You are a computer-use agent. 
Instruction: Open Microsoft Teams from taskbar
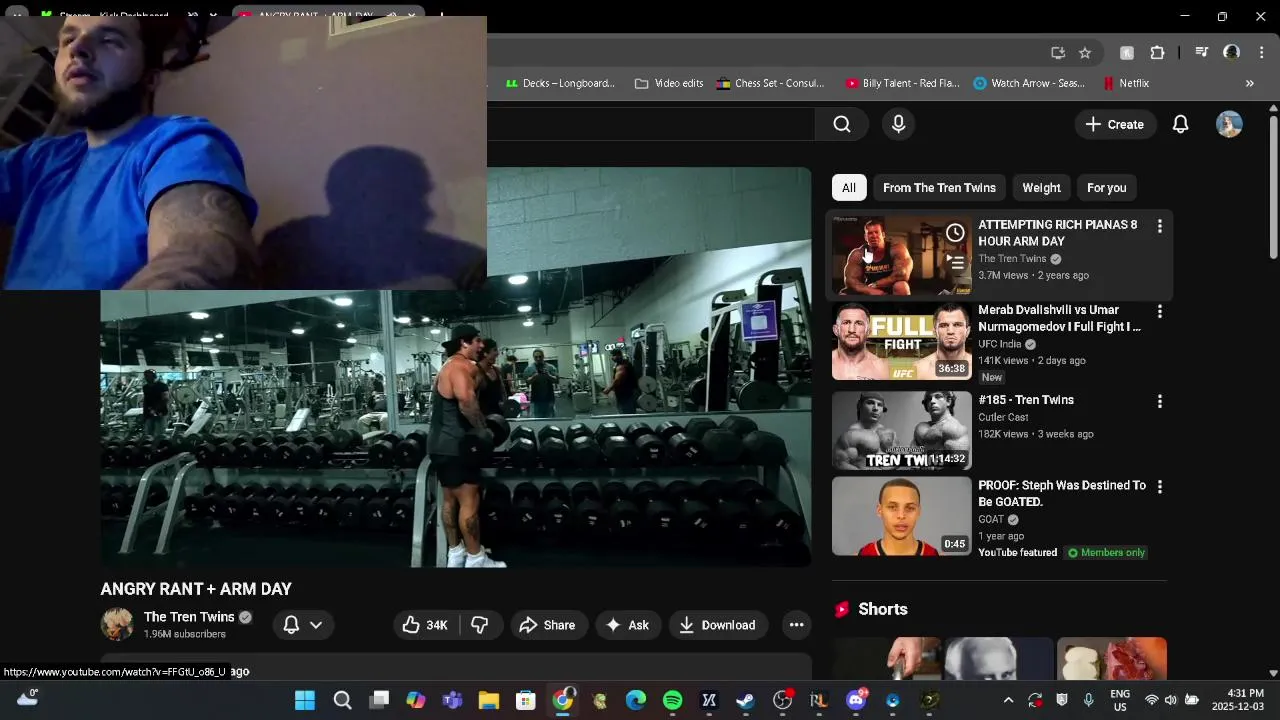[x=452, y=700]
